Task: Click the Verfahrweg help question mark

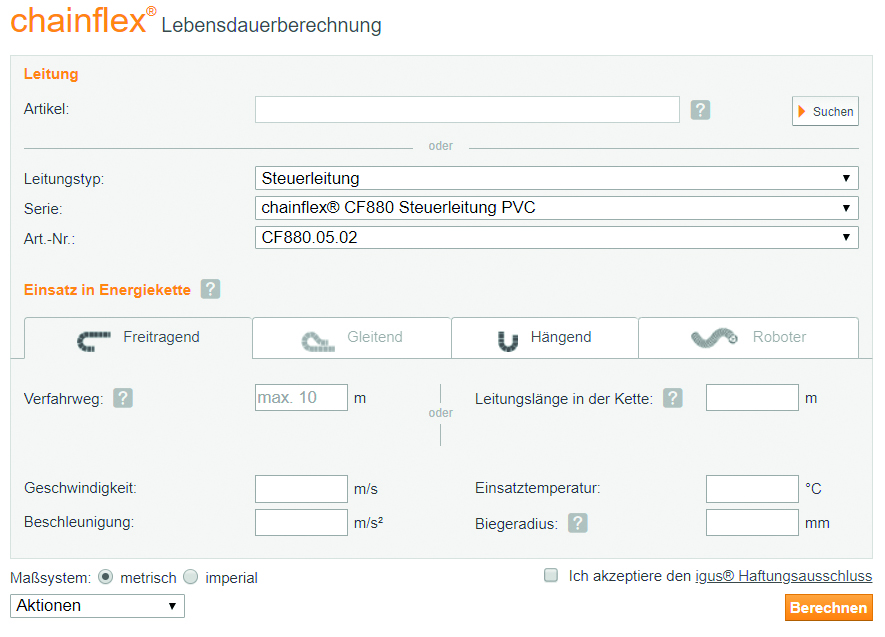Action: 122,398
